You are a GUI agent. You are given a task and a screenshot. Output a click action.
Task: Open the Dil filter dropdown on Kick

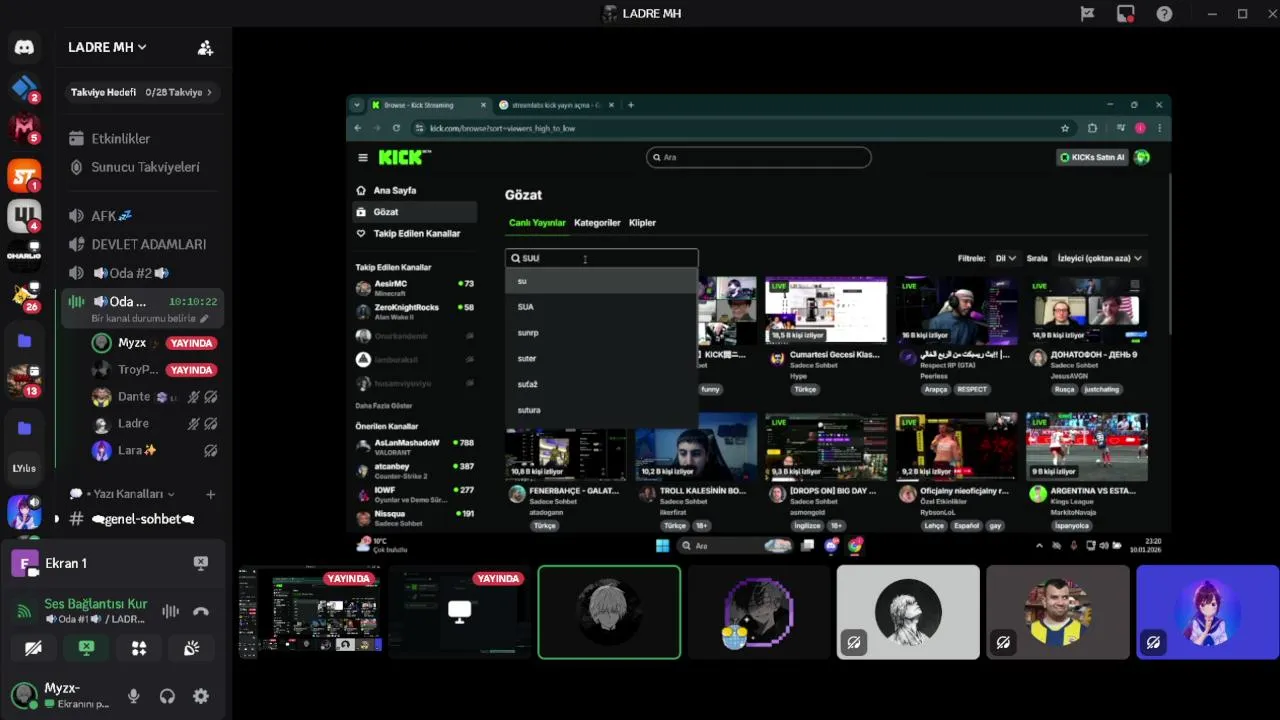tap(1005, 258)
